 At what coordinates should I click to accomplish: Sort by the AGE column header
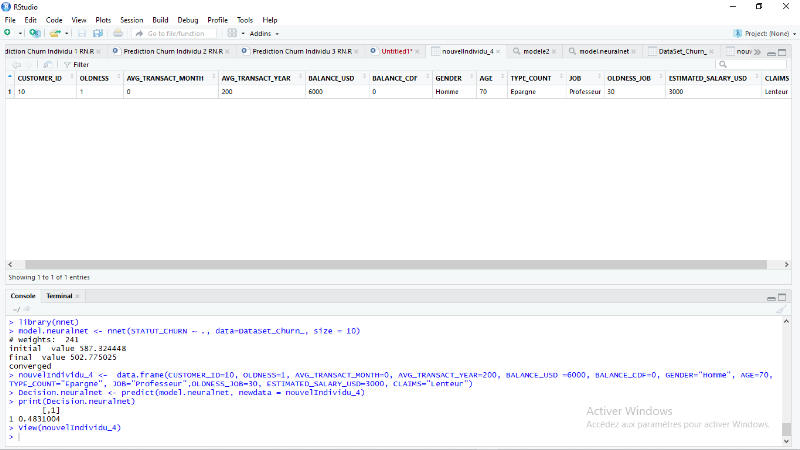click(485, 78)
